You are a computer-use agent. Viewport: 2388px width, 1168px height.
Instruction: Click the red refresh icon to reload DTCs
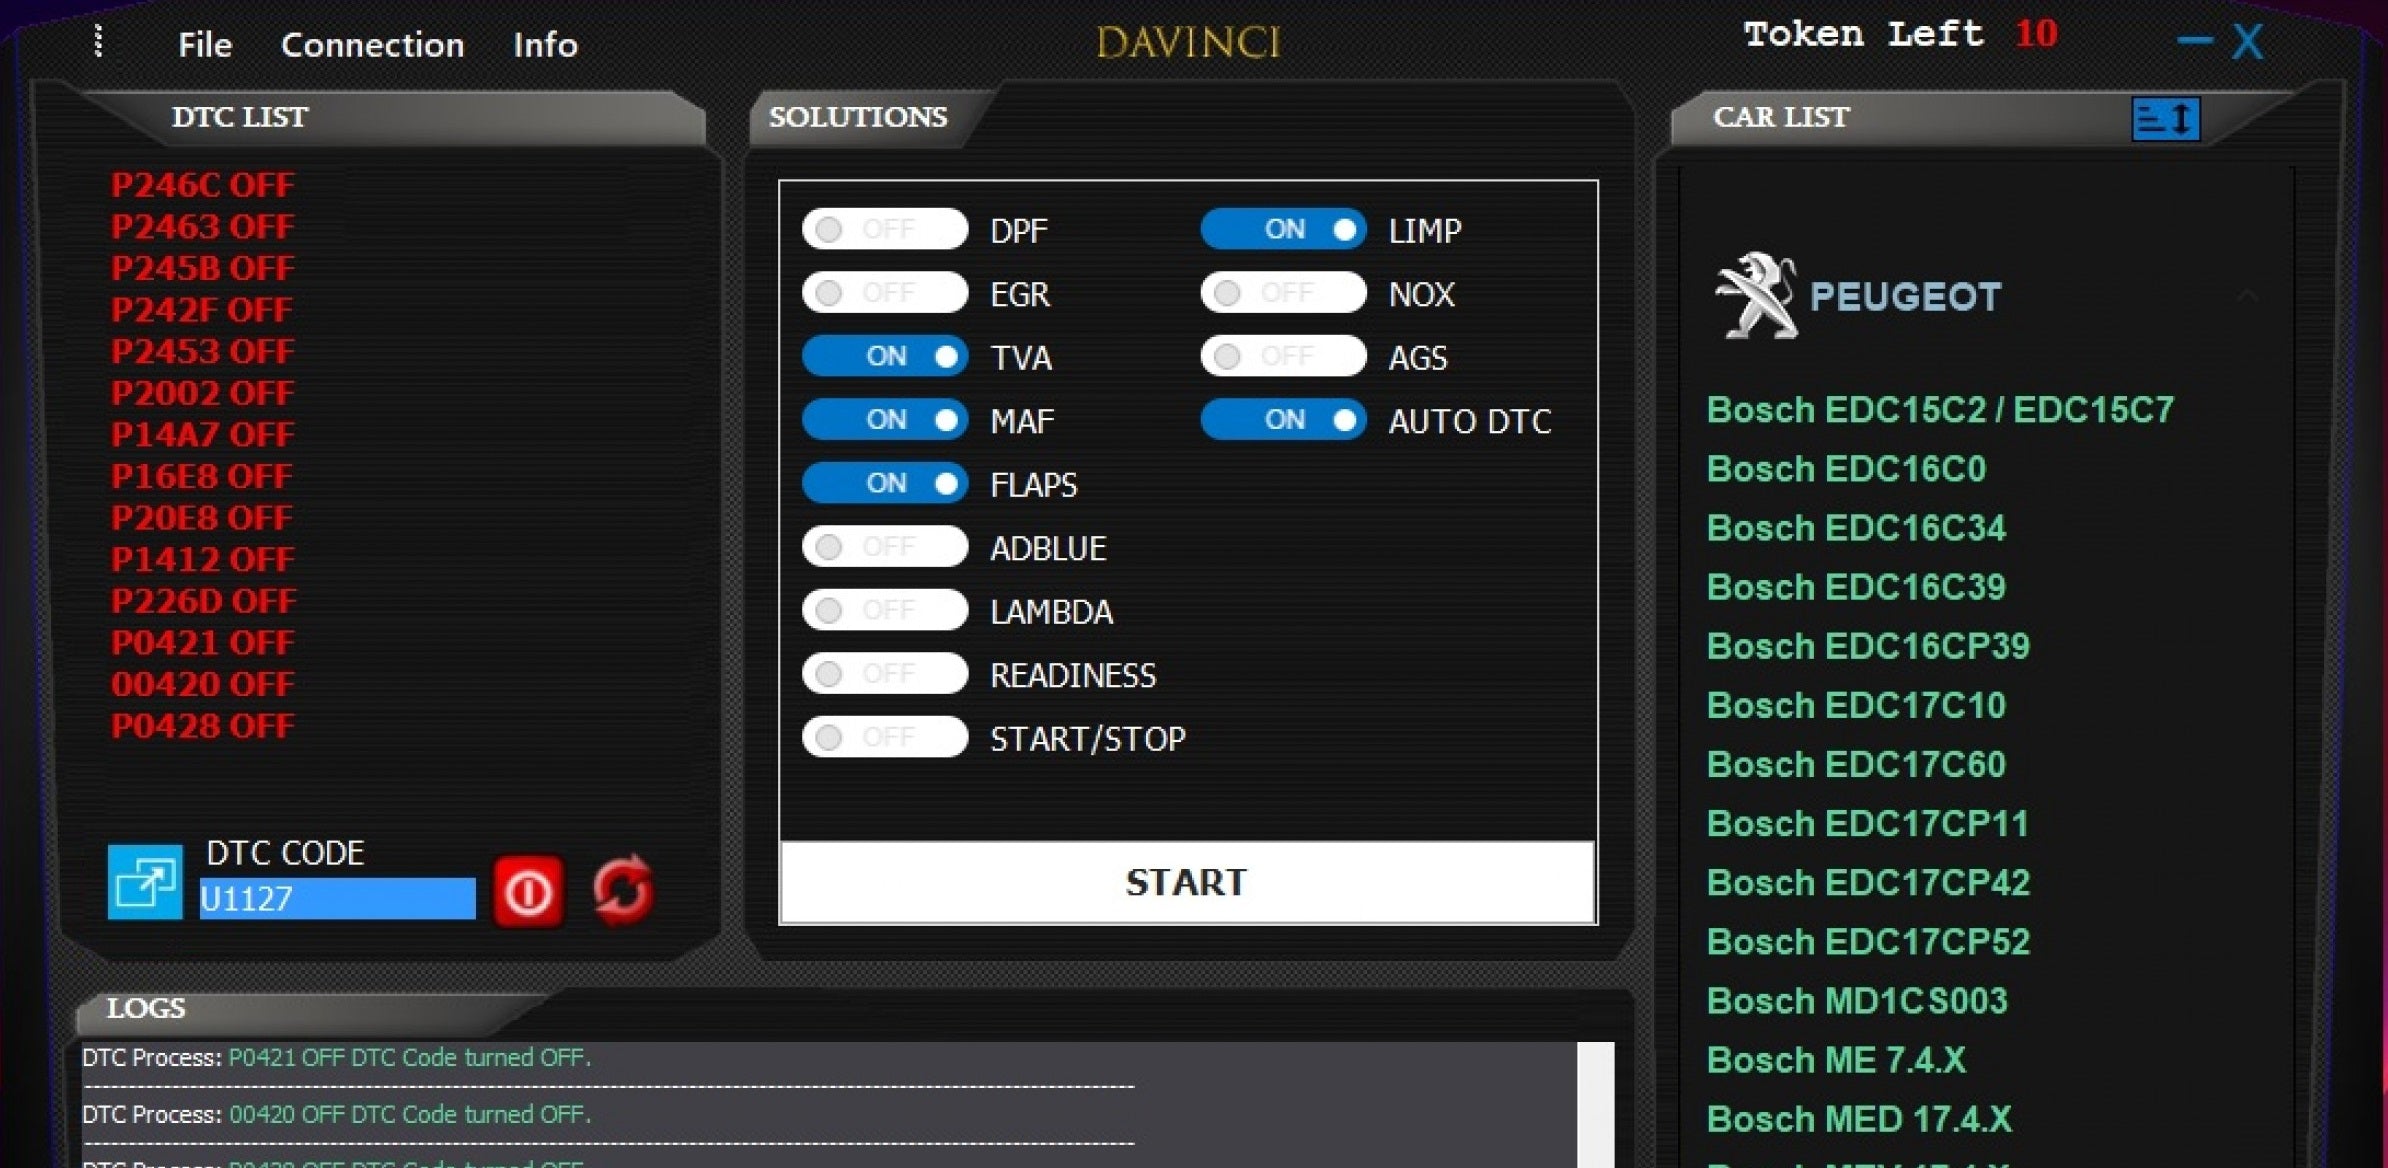(x=620, y=888)
